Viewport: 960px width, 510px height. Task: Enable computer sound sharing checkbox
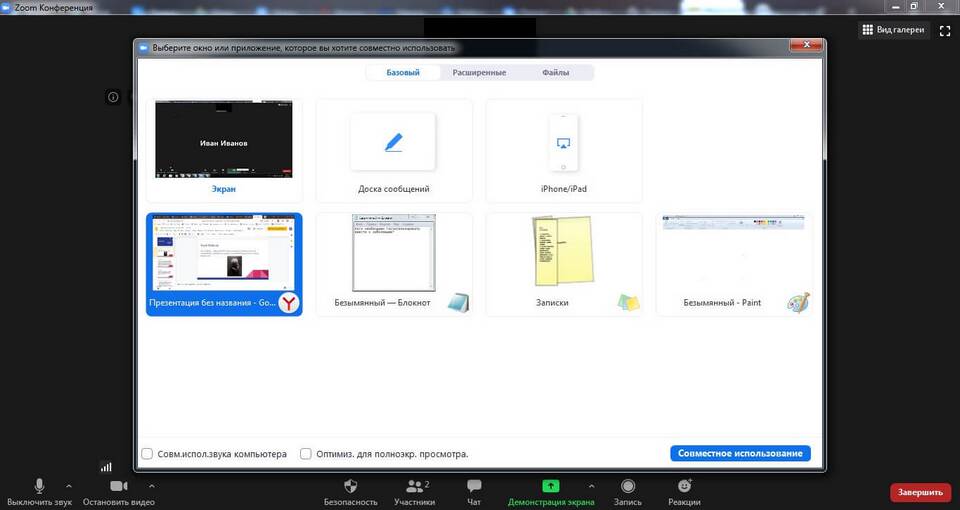(x=147, y=454)
